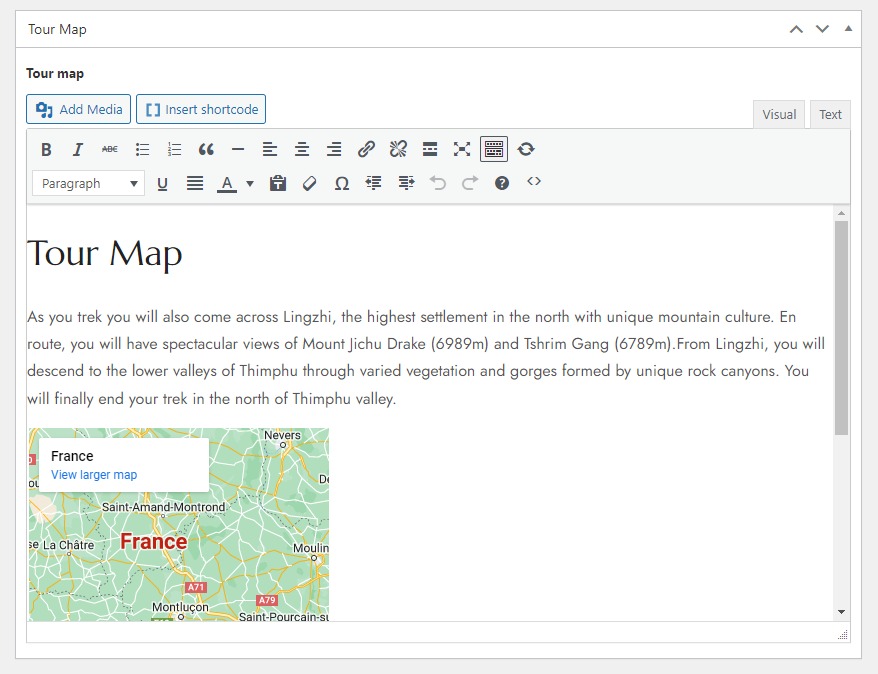Viewport: 878px width, 674px height.
Task: Align text to the right
Action: (x=334, y=149)
